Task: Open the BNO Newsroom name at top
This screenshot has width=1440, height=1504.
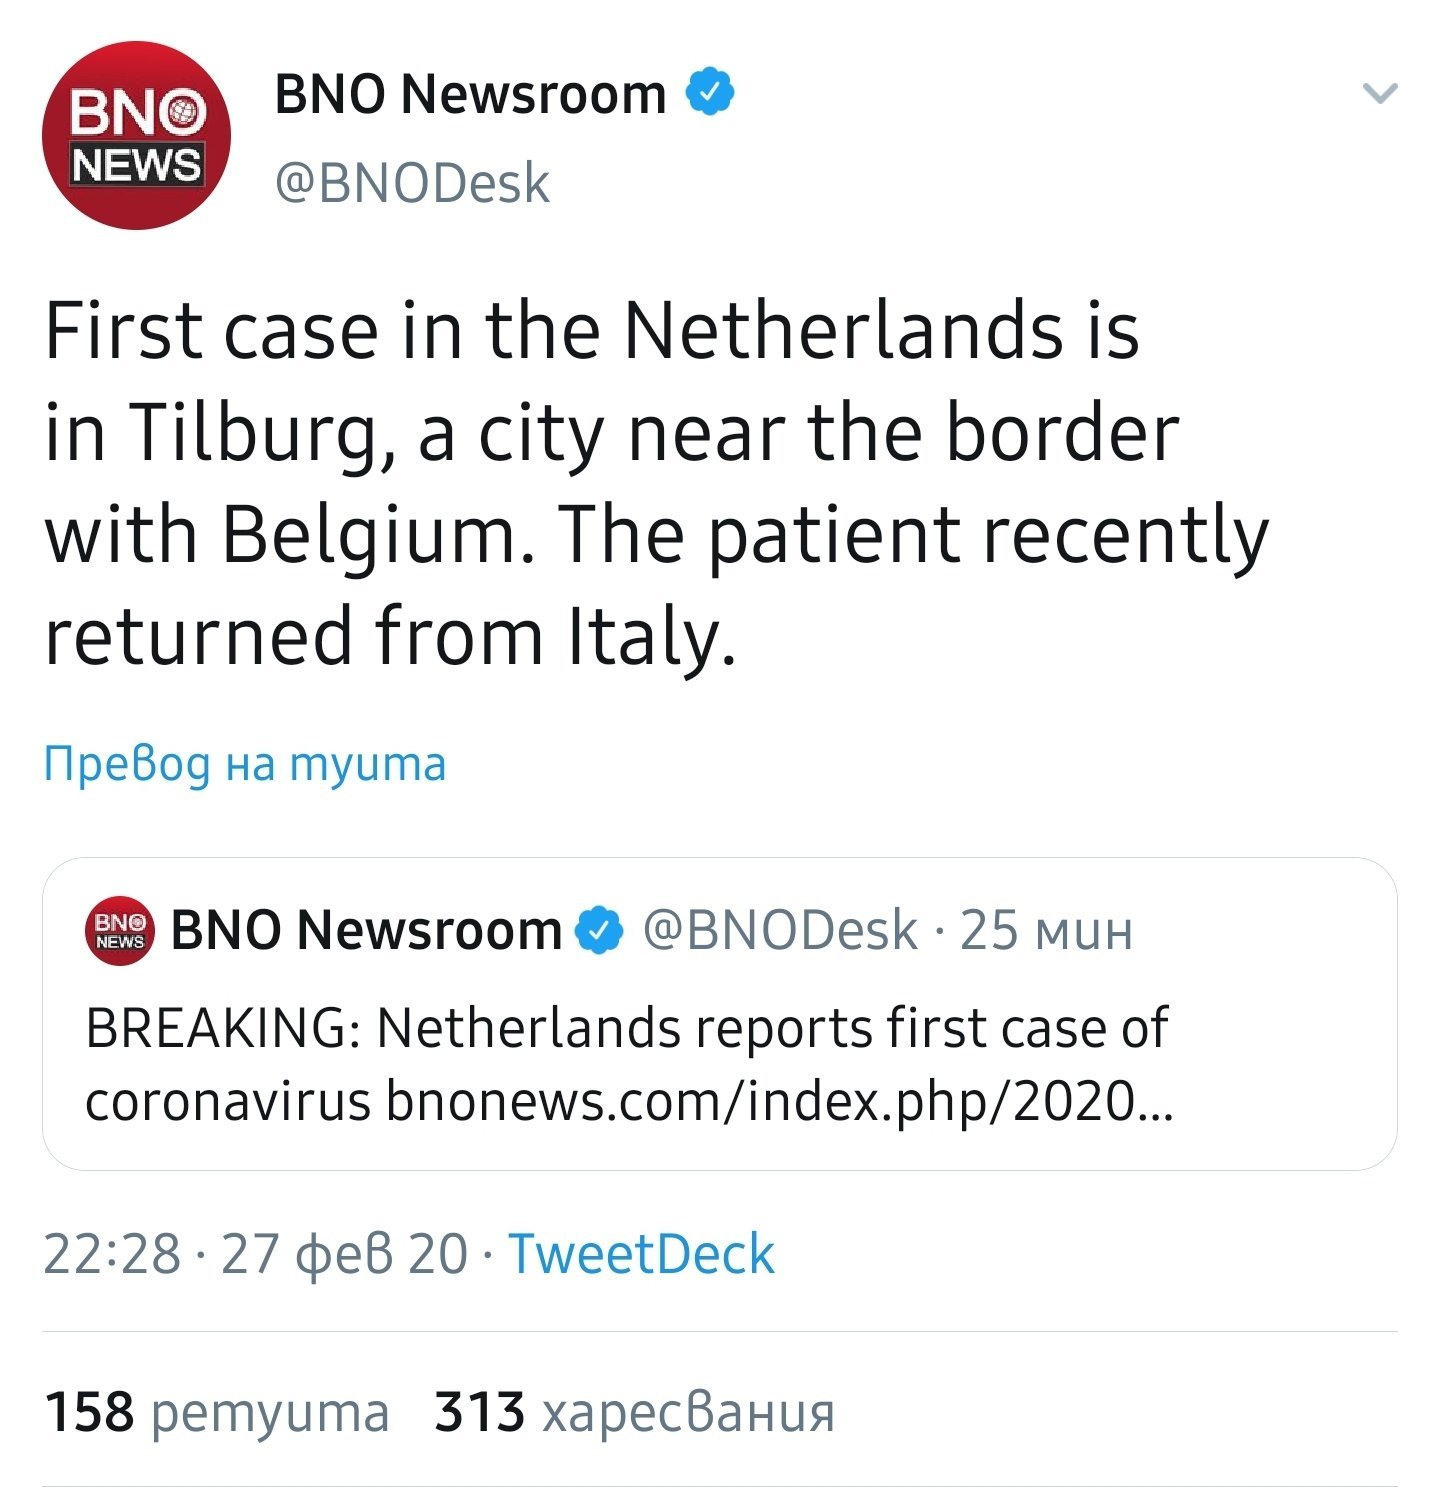Action: (470, 95)
